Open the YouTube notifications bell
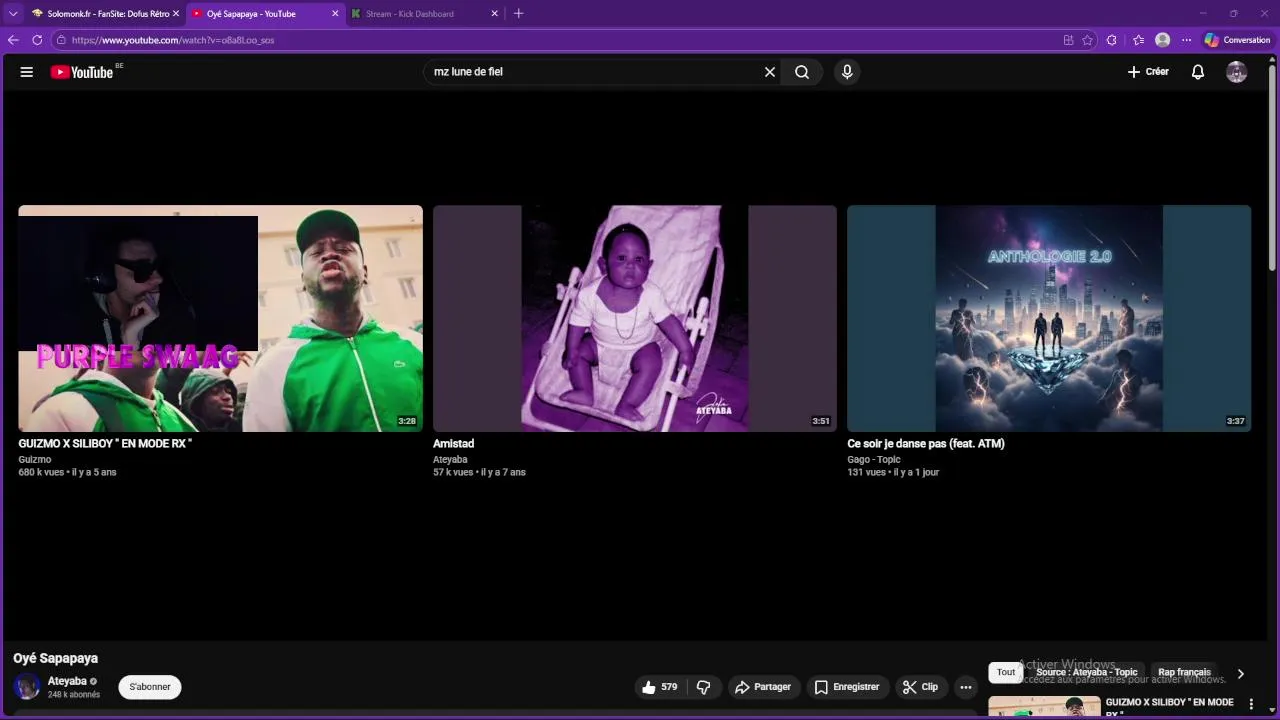This screenshot has width=1280, height=720. tap(1197, 72)
